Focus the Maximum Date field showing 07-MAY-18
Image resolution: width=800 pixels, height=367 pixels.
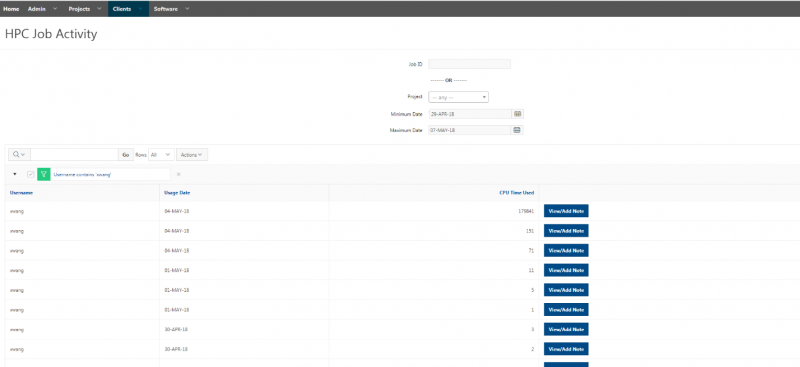point(469,130)
